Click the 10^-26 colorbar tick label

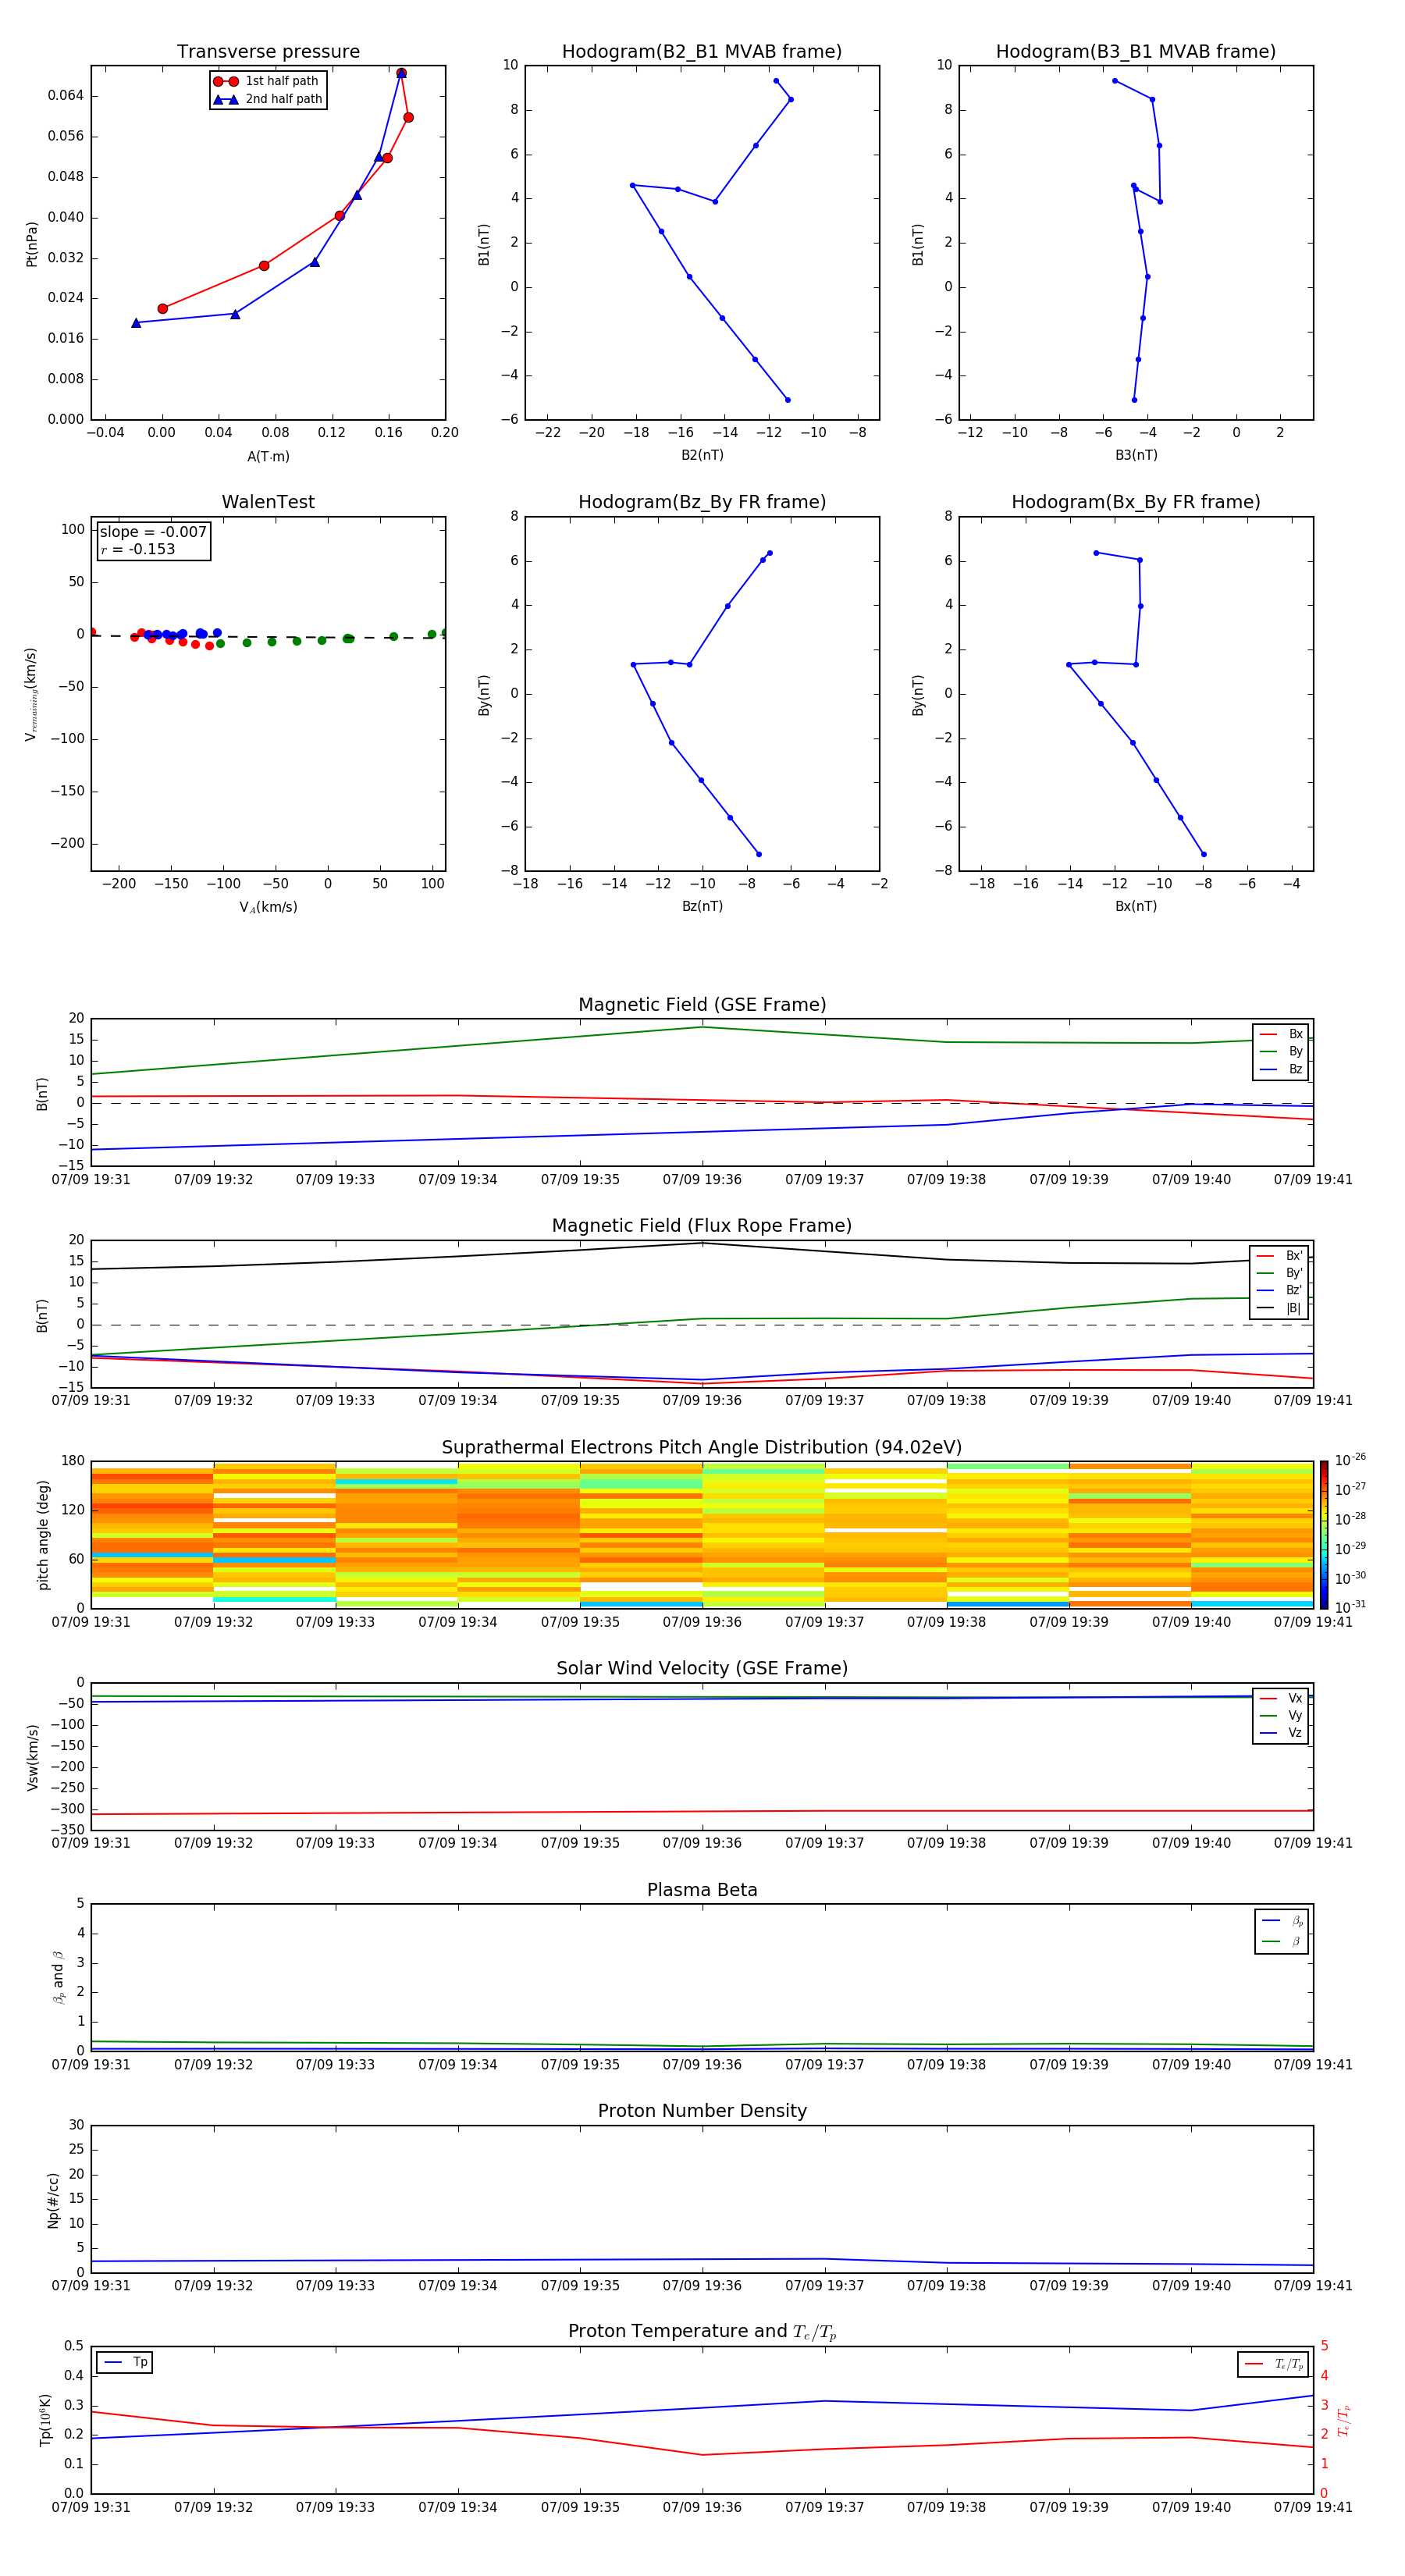(x=1350, y=1460)
